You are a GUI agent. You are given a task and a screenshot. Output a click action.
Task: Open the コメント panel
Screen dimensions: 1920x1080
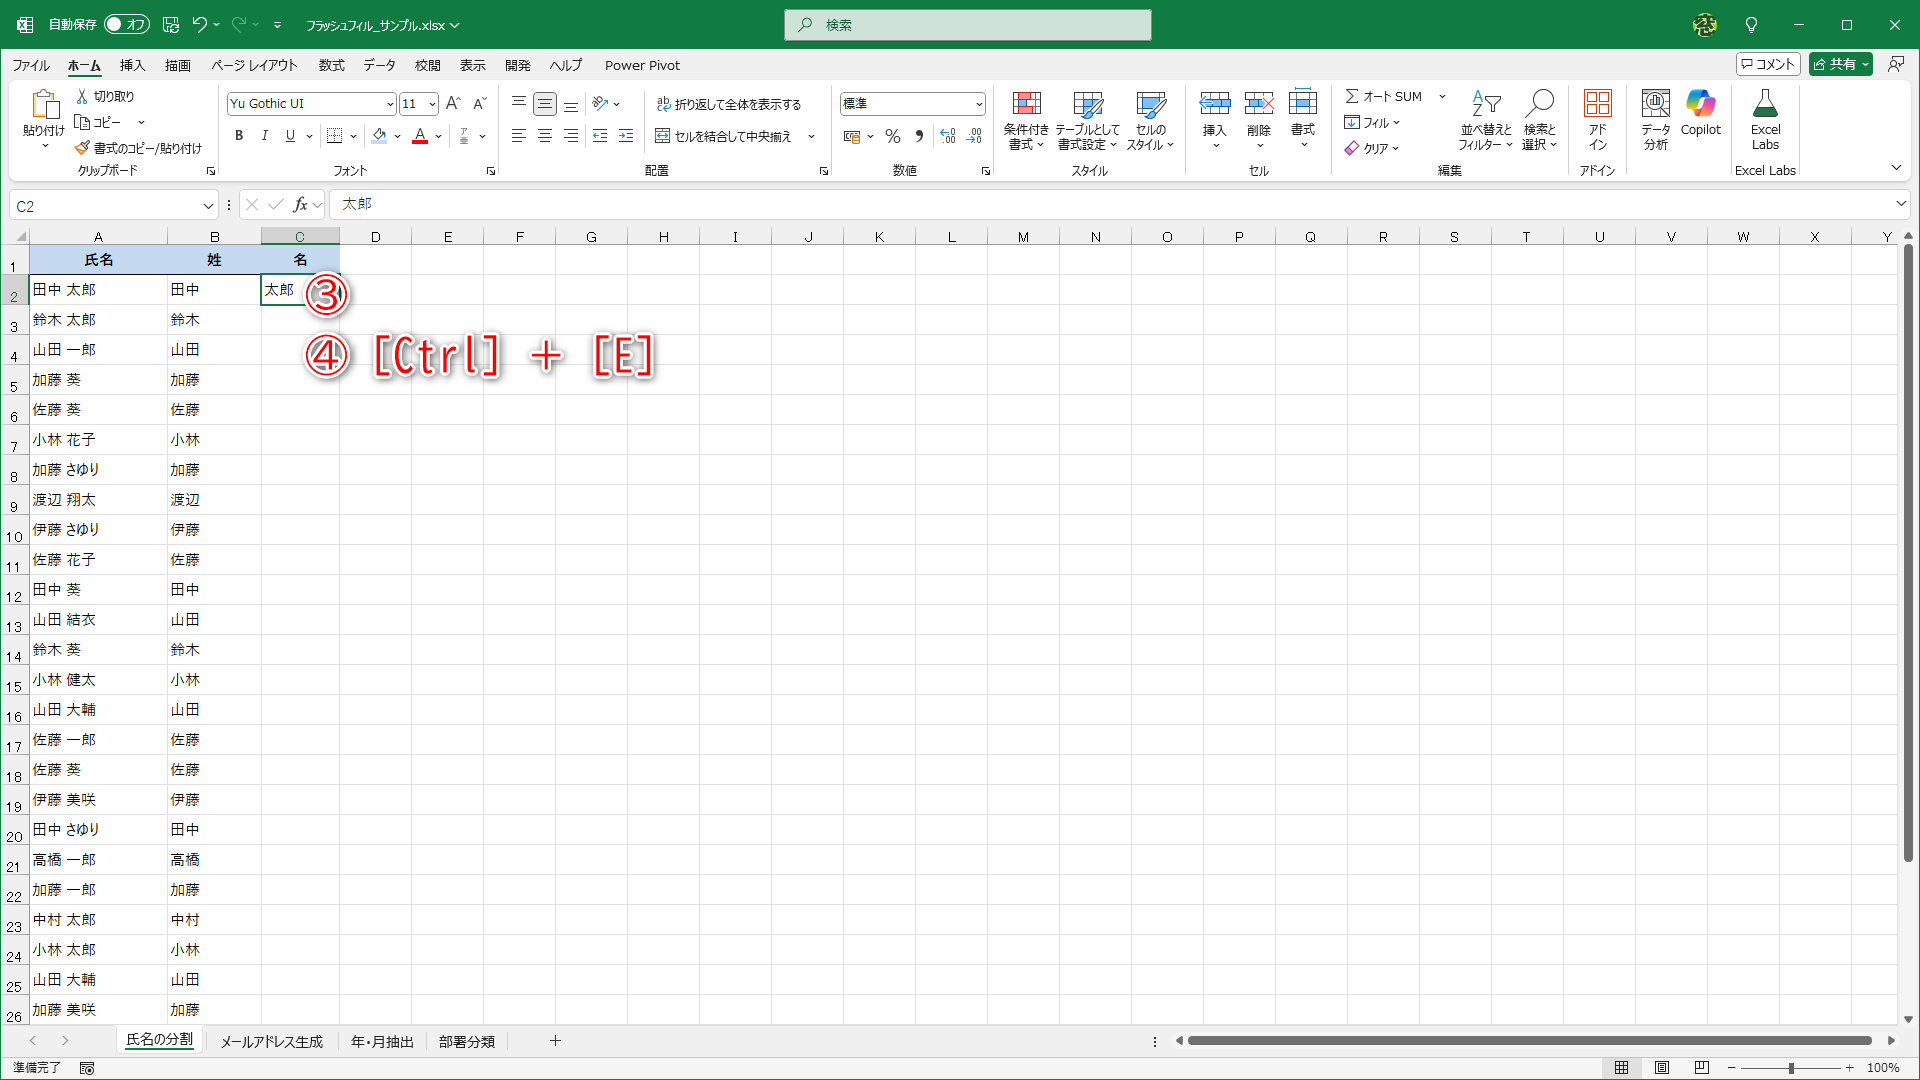pyautogui.click(x=1767, y=63)
